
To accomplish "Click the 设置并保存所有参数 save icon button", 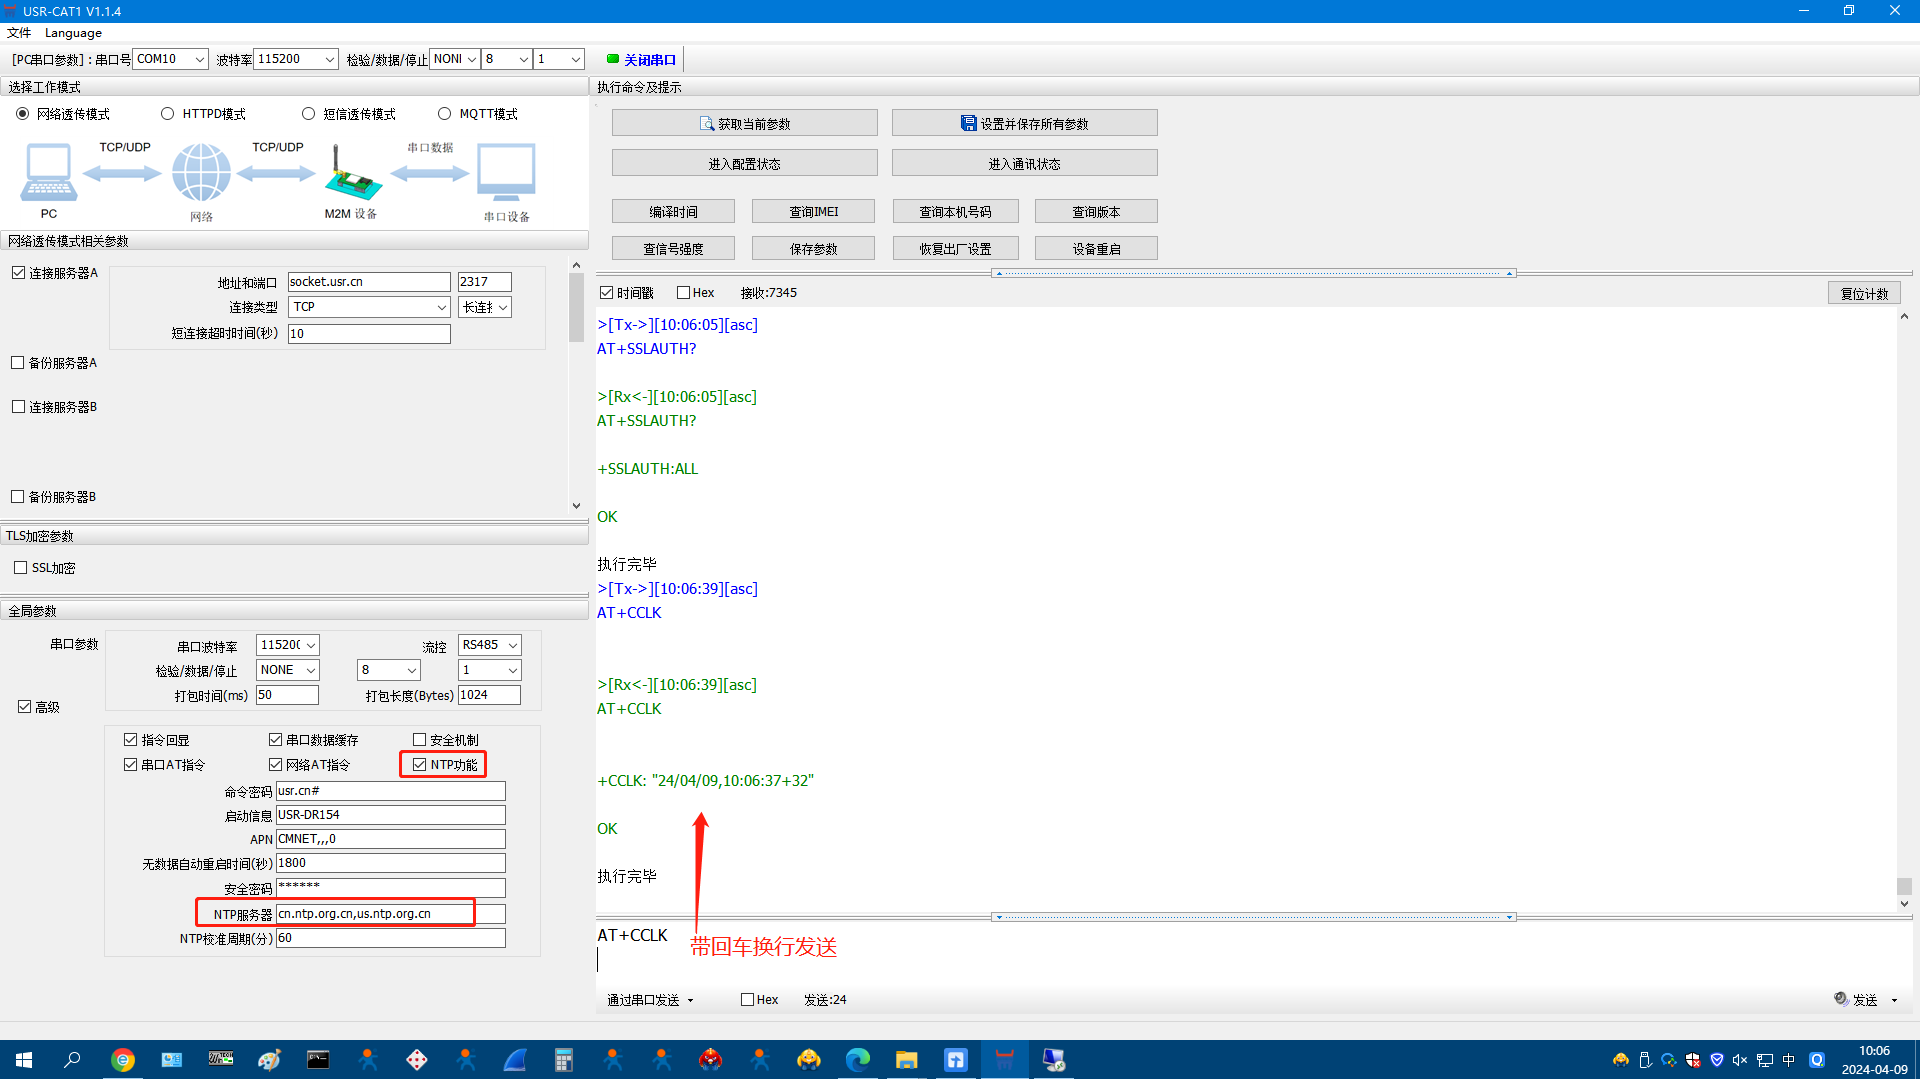I will click(x=1024, y=124).
